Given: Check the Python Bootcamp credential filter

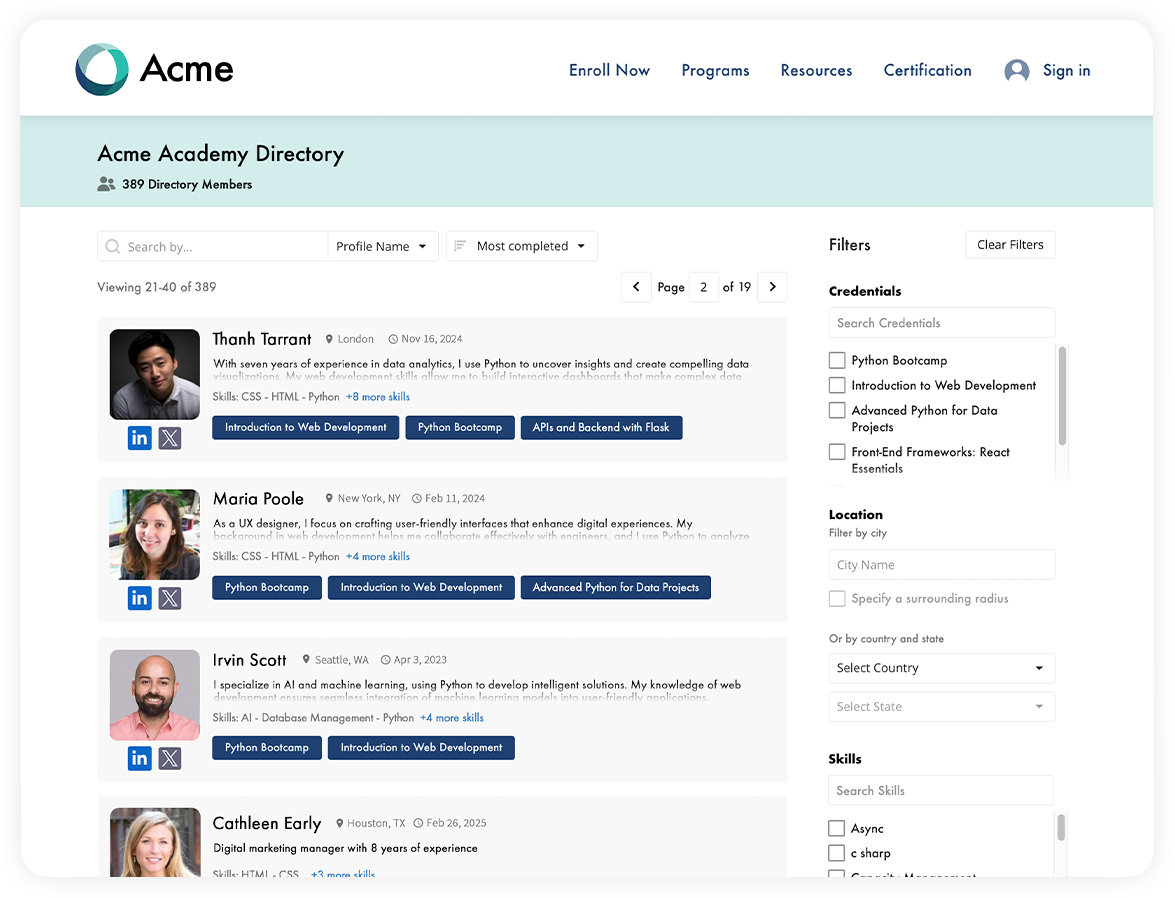Looking at the screenshot, I should tap(837, 361).
